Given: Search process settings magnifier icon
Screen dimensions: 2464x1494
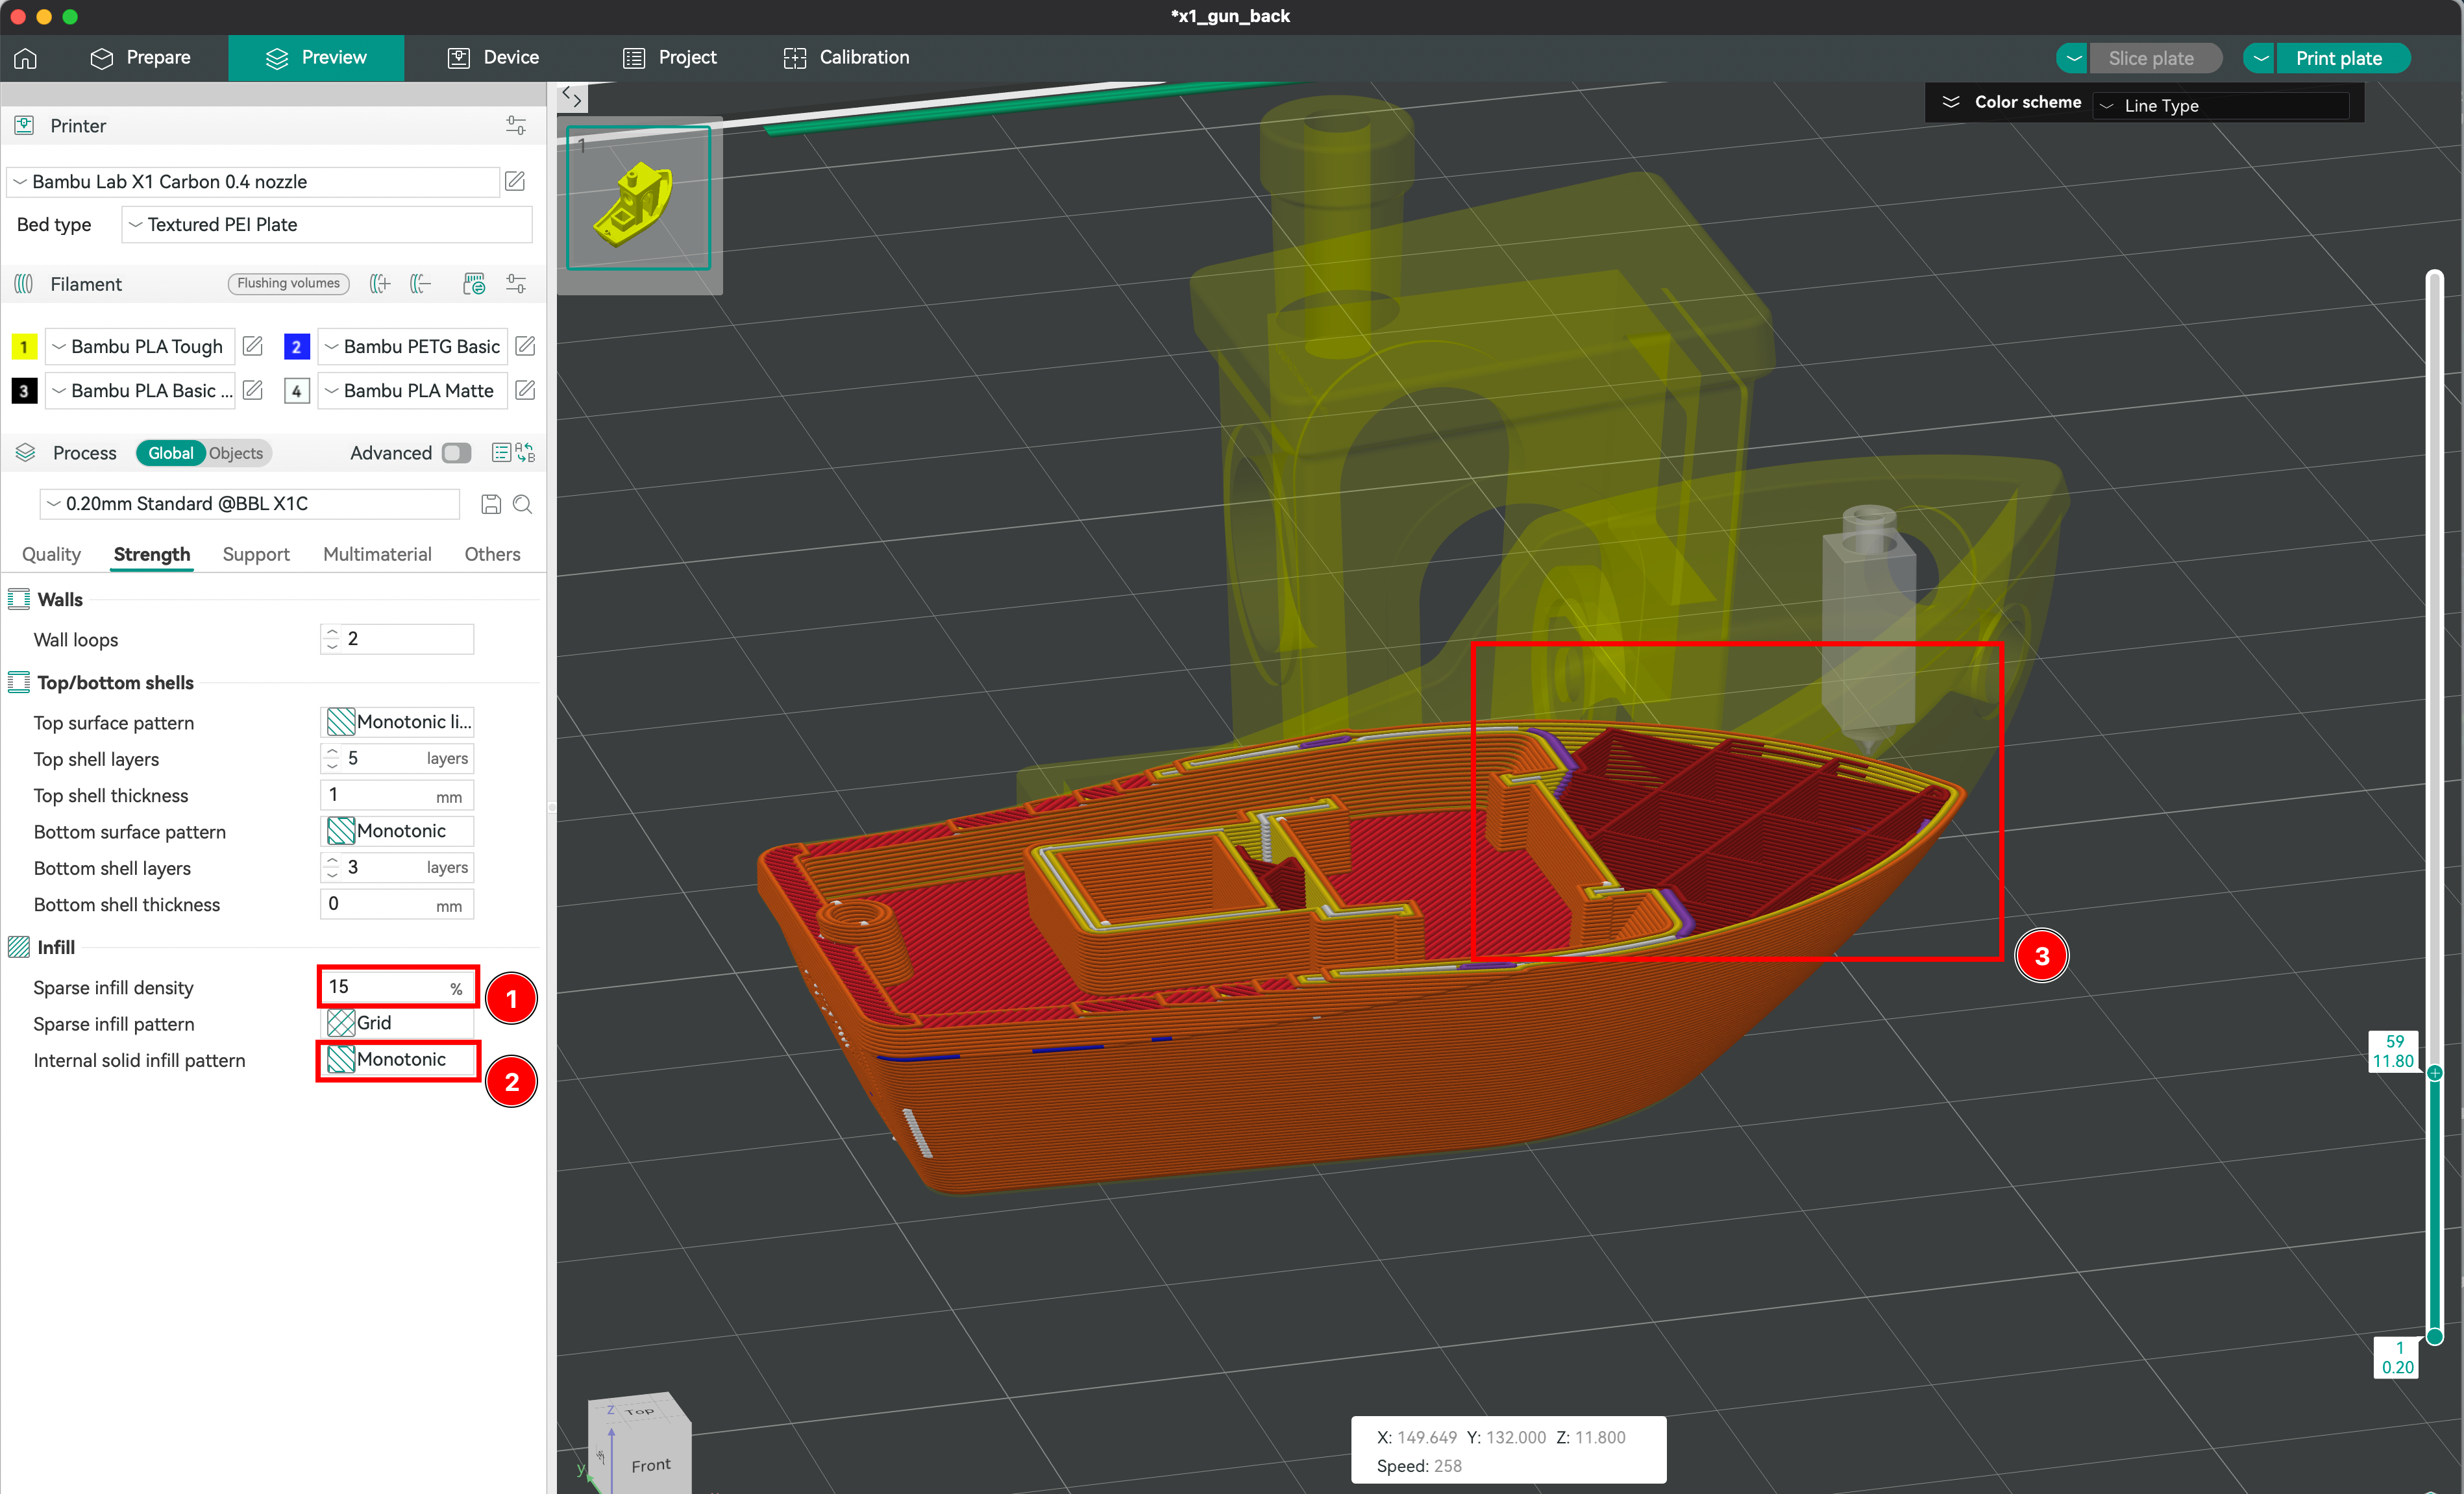Looking at the screenshot, I should point(522,504).
